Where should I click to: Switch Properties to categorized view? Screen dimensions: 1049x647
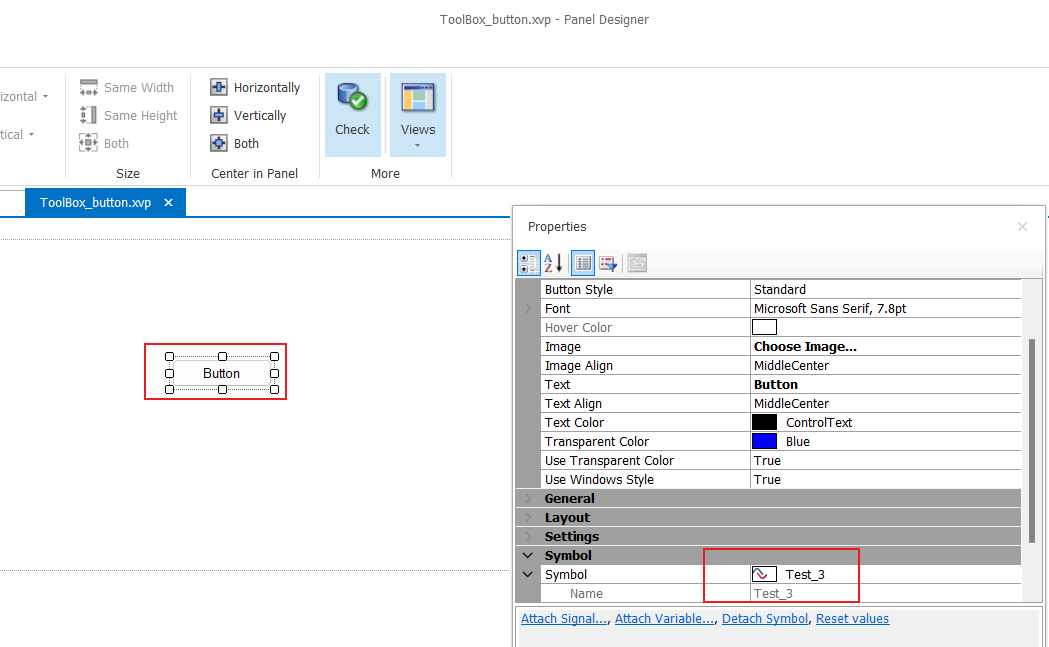point(529,264)
